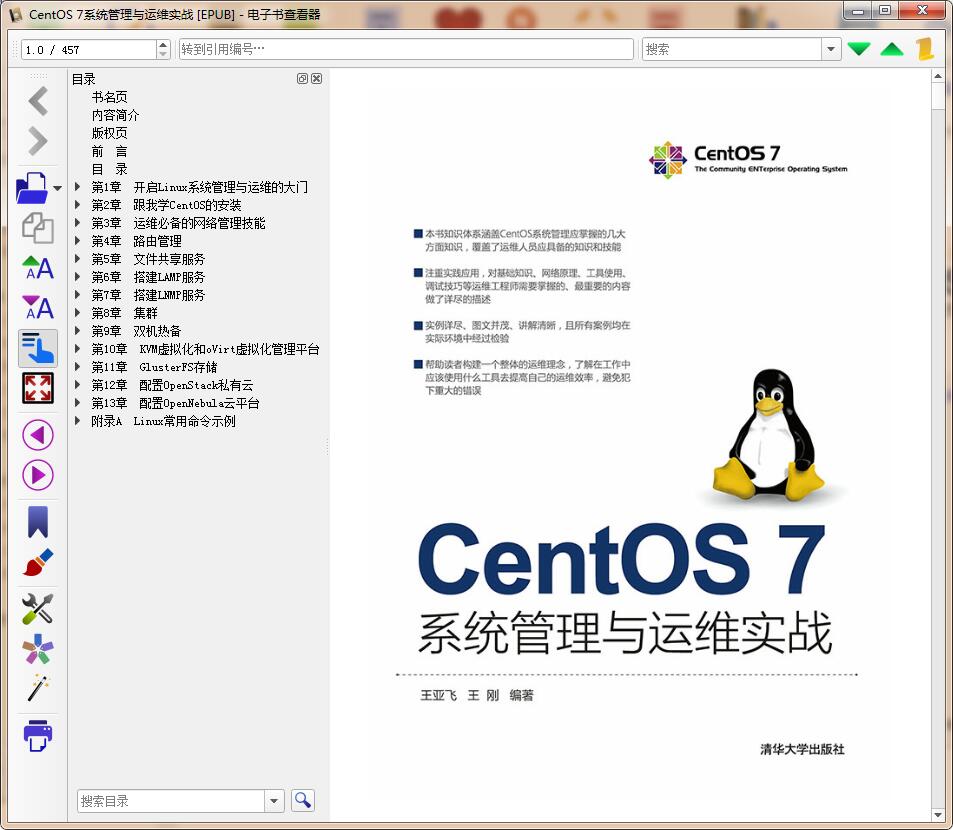Expand 第6章 搭建LAMP服务 chapter
953x830 pixels.
click(x=77, y=276)
